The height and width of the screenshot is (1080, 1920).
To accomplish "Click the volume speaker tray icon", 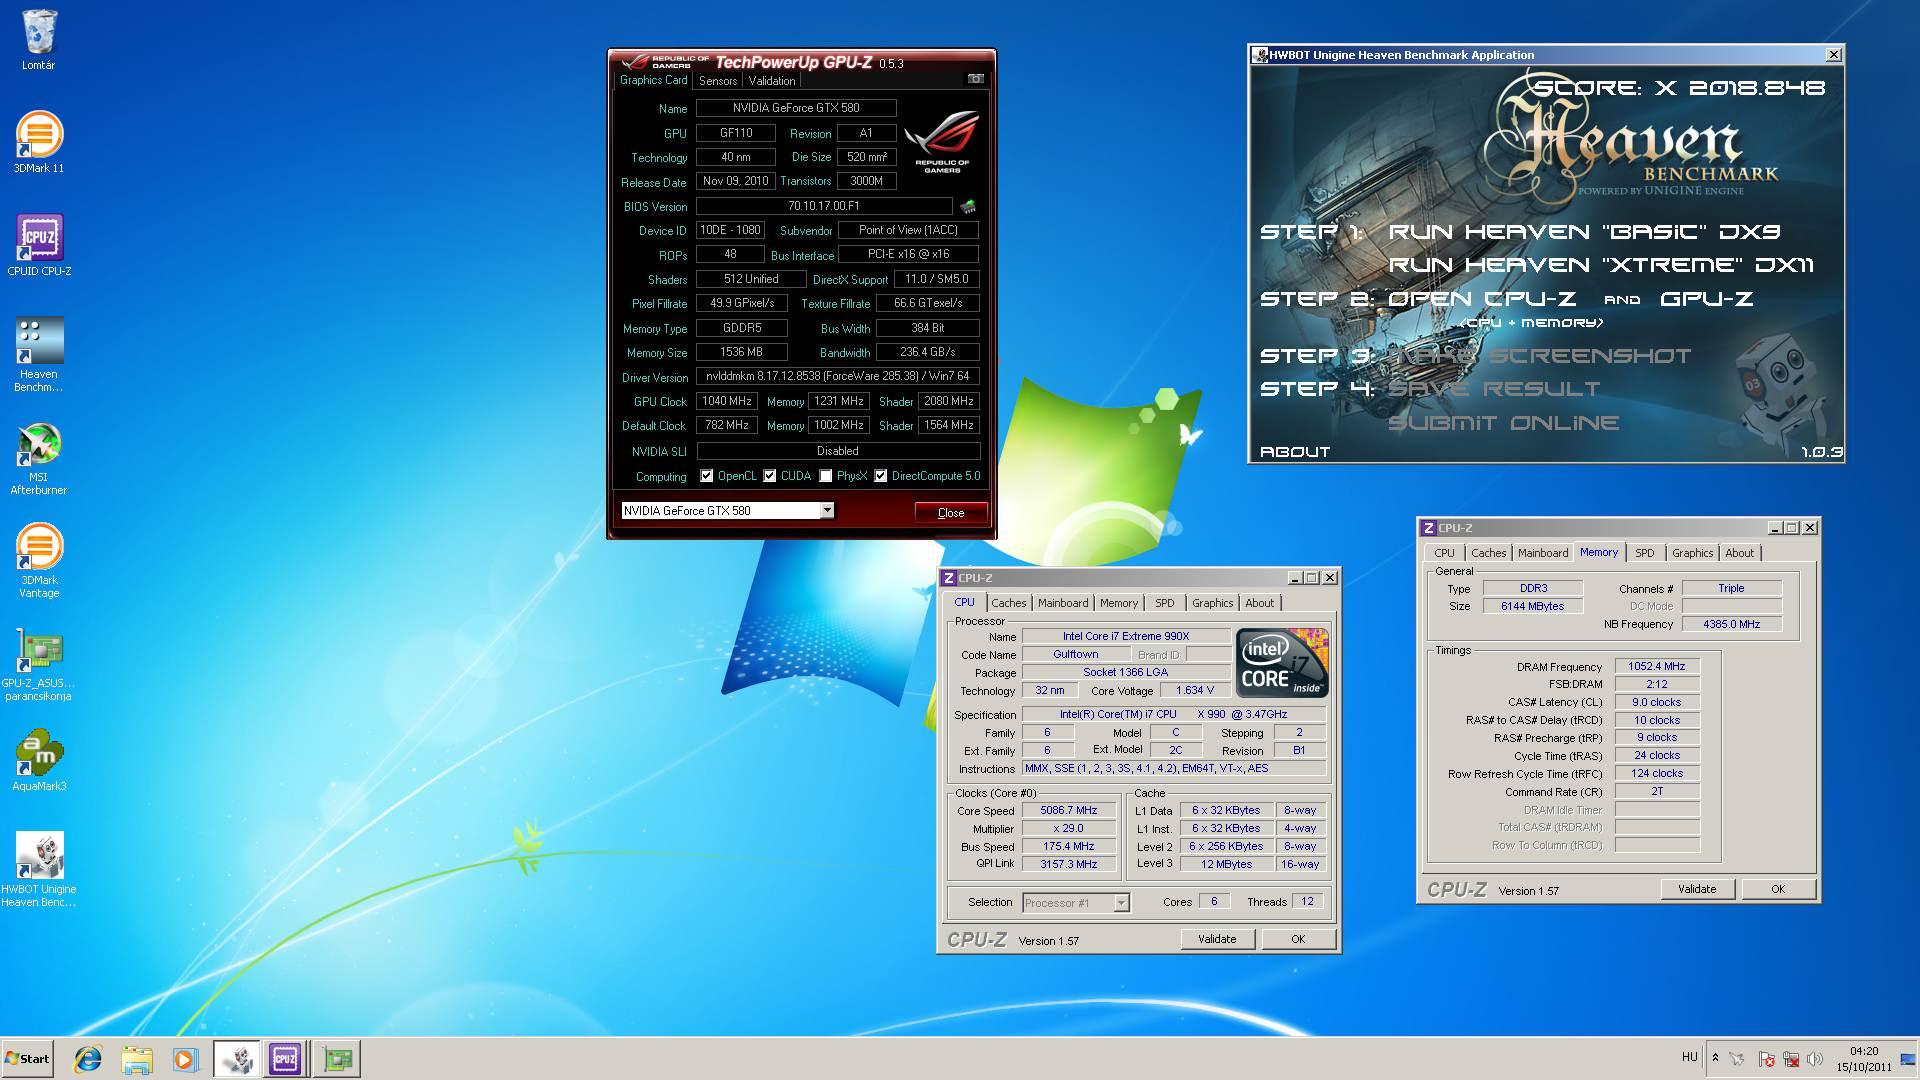I will (1815, 1059).
